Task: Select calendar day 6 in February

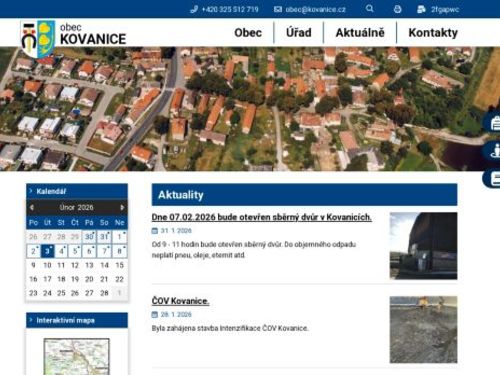Action: coord(89,251)
